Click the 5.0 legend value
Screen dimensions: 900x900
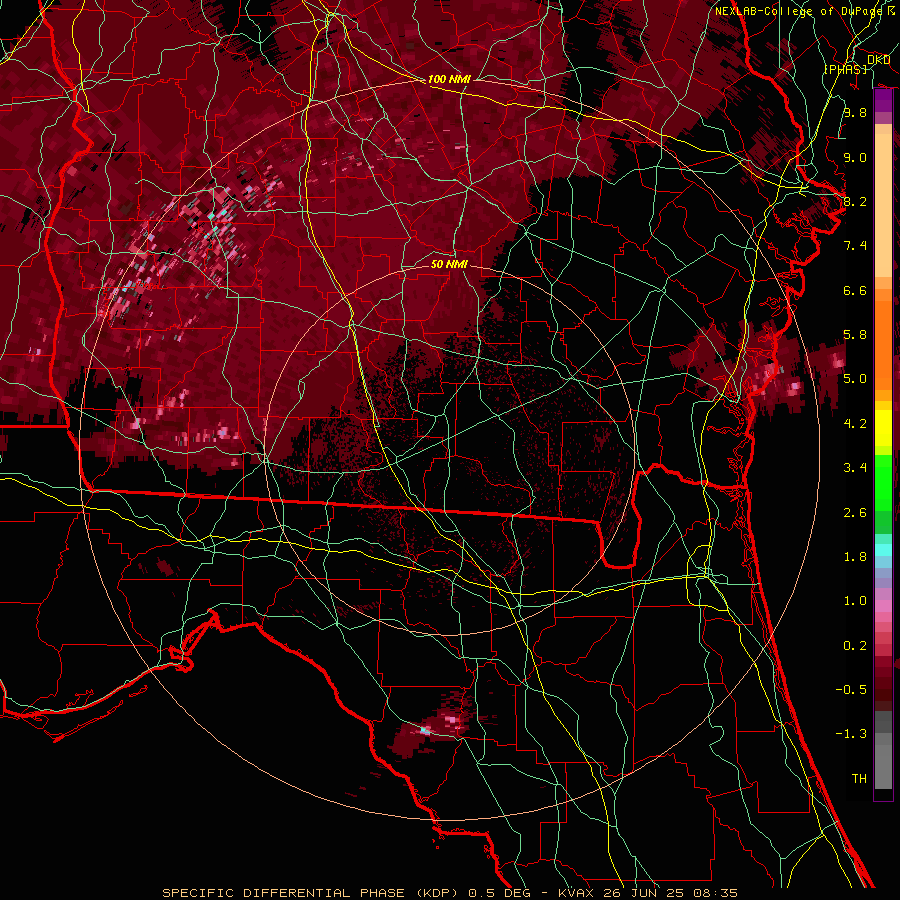855,379
